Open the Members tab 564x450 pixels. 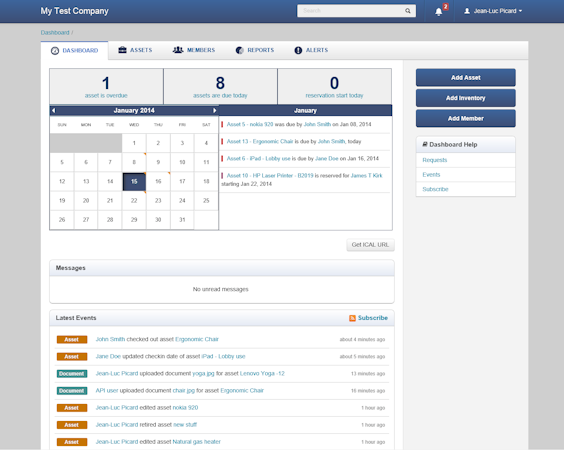pos(194,50)
